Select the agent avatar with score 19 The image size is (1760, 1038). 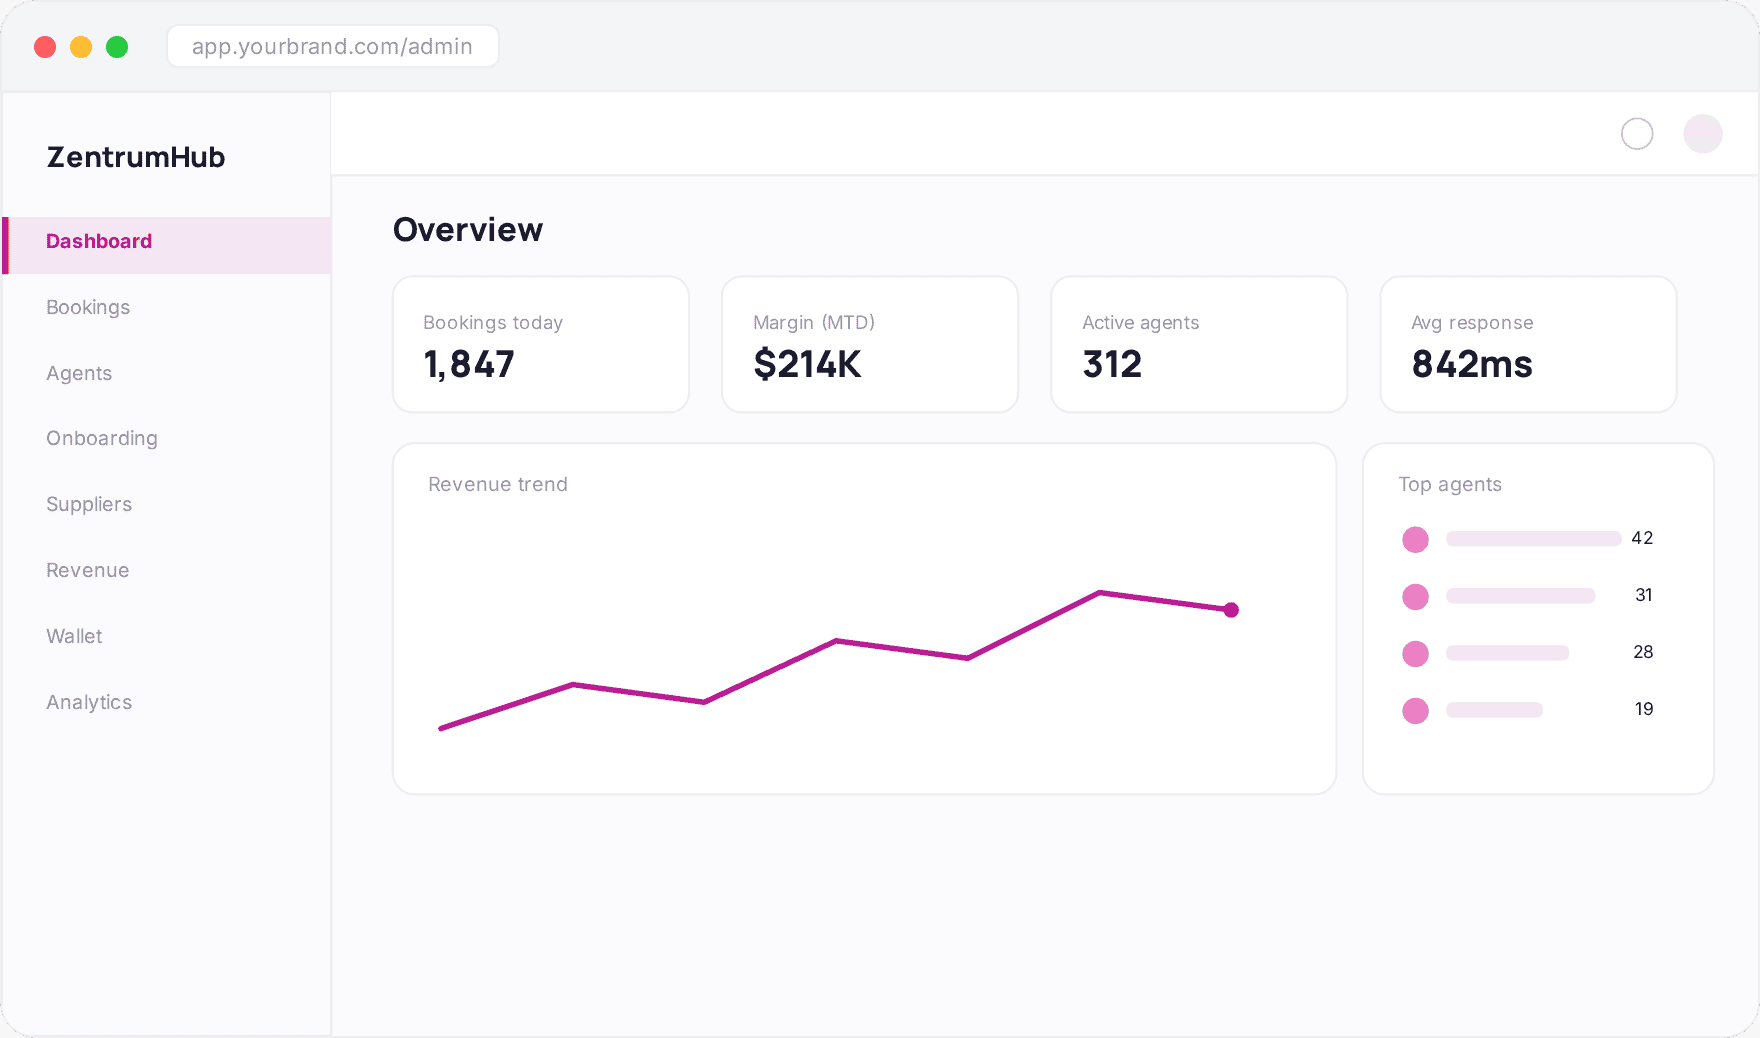click(1415, 711)
